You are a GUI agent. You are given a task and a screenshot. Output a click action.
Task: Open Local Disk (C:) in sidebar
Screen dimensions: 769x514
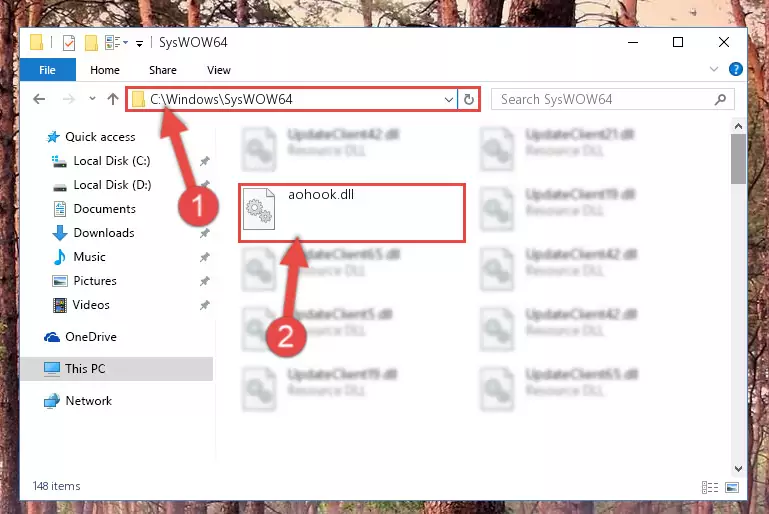click(x=112, y=161)
